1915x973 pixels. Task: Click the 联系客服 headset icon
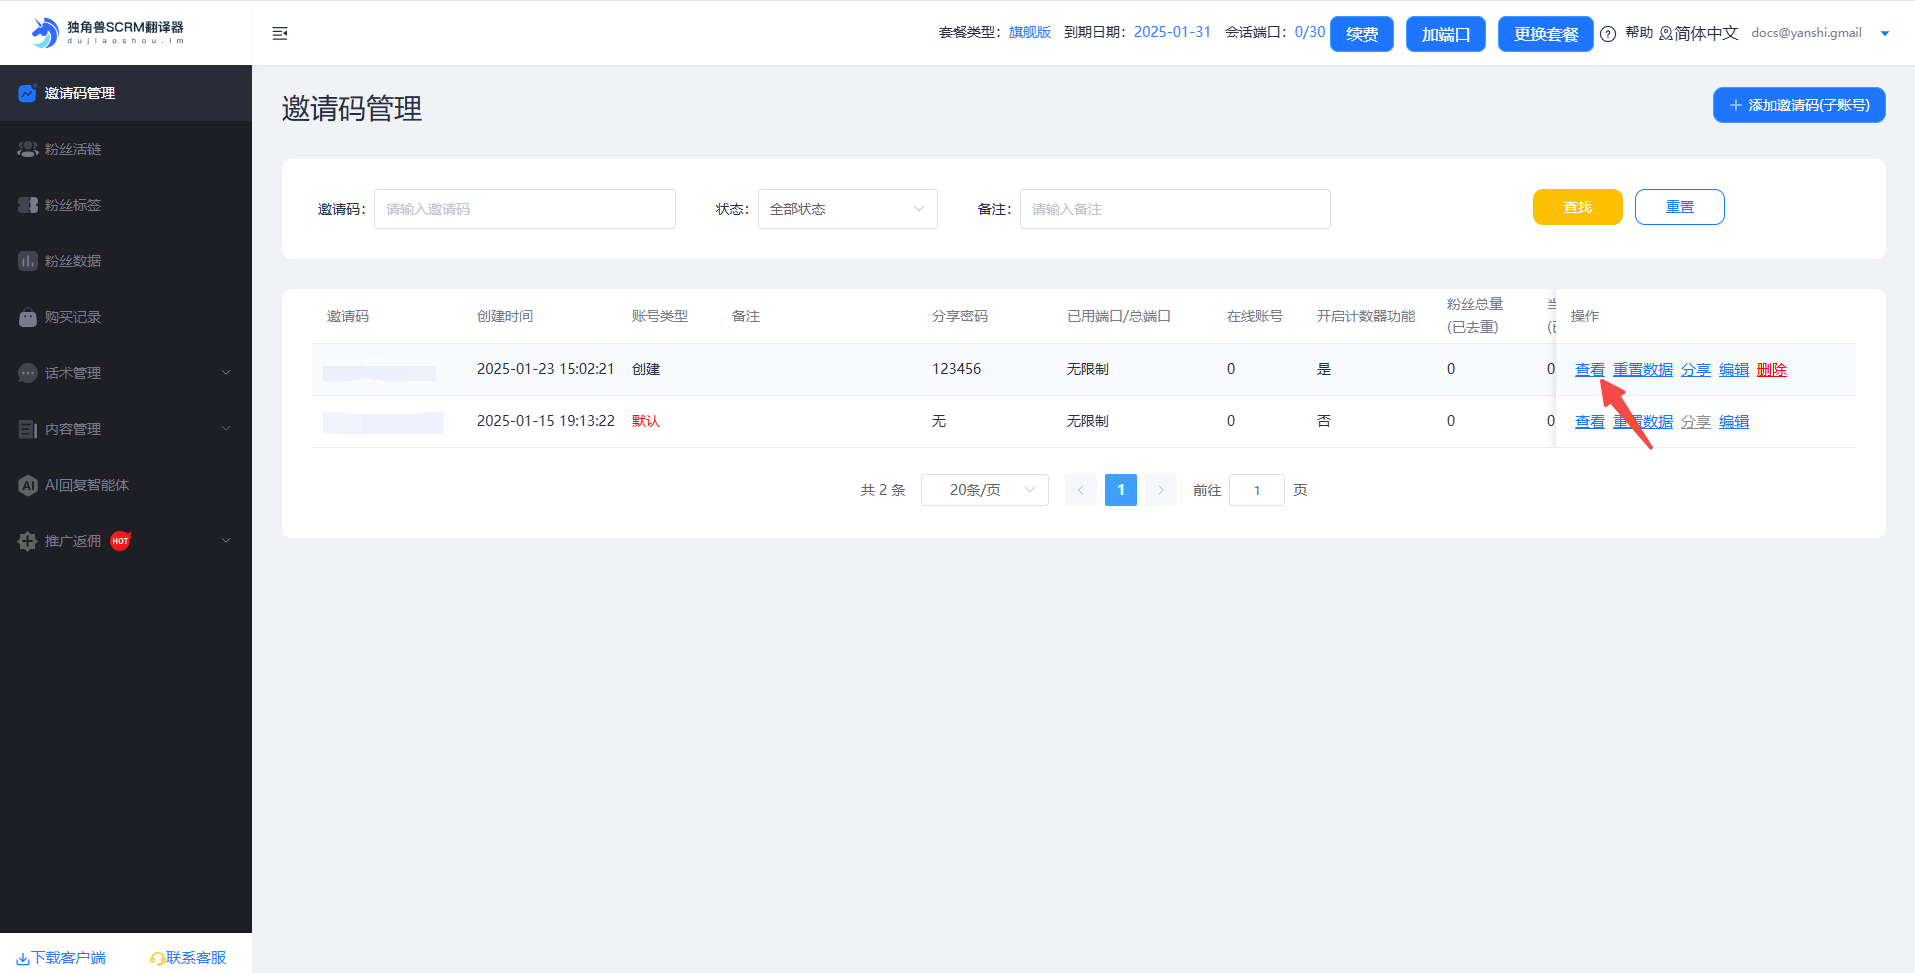click(x=157, y=958)
